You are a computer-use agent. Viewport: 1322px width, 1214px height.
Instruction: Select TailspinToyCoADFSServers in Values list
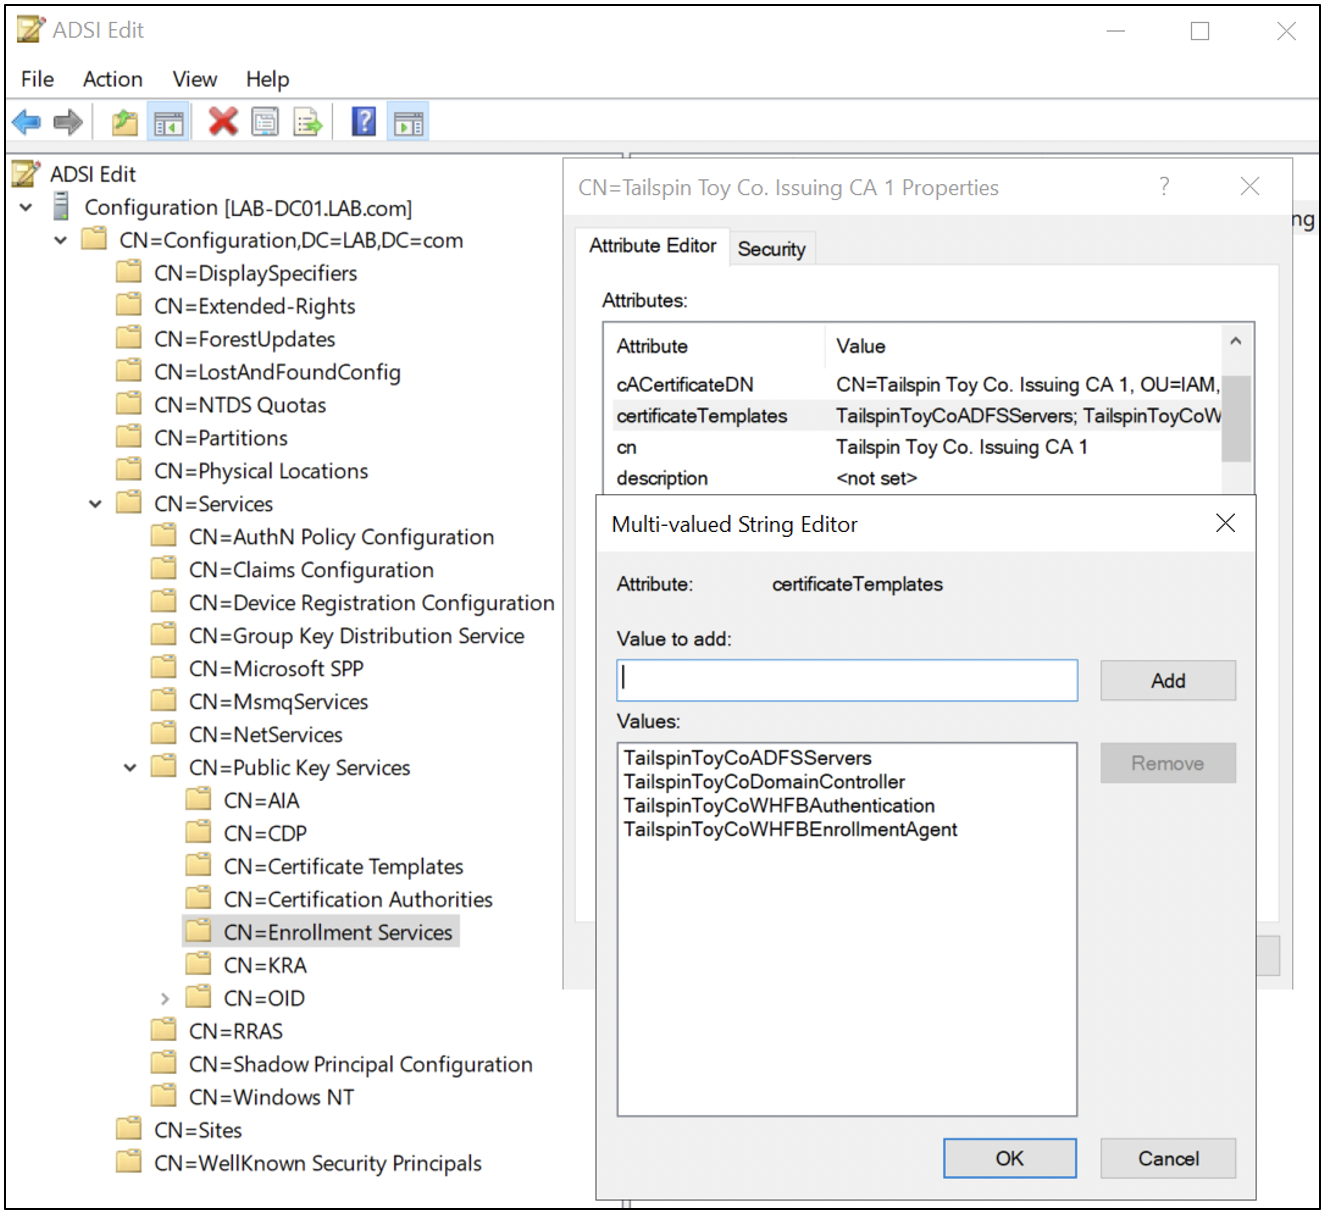(747, 758)
